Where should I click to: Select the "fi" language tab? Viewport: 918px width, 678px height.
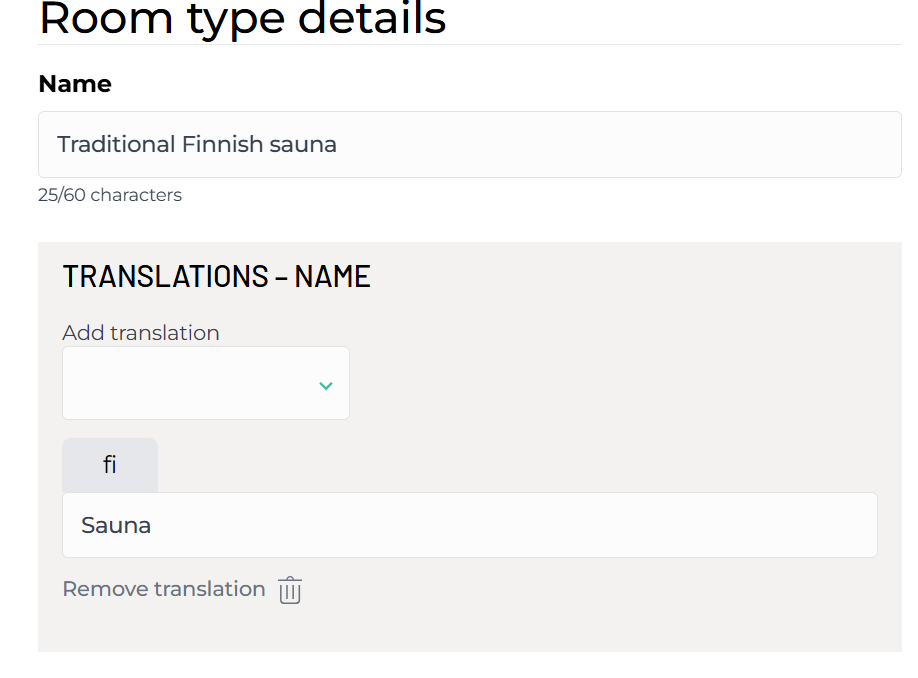(x=110, y=465)
